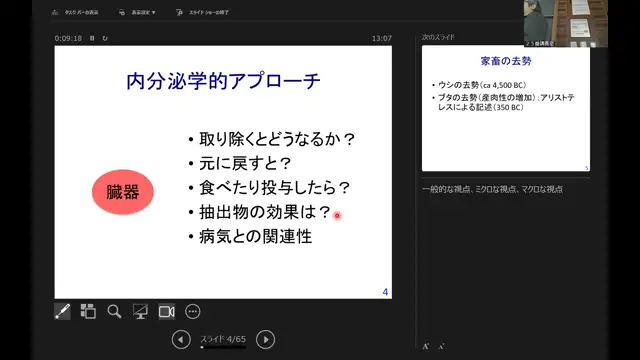Open the Display Settings dropdown

(138, 13)
